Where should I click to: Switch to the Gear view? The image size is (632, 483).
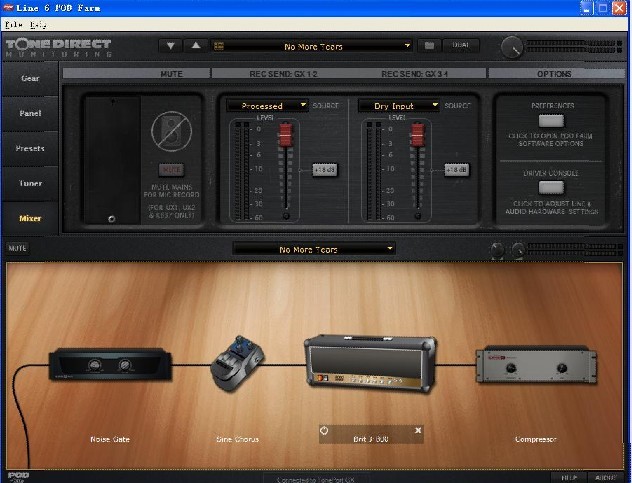(30, 79)
